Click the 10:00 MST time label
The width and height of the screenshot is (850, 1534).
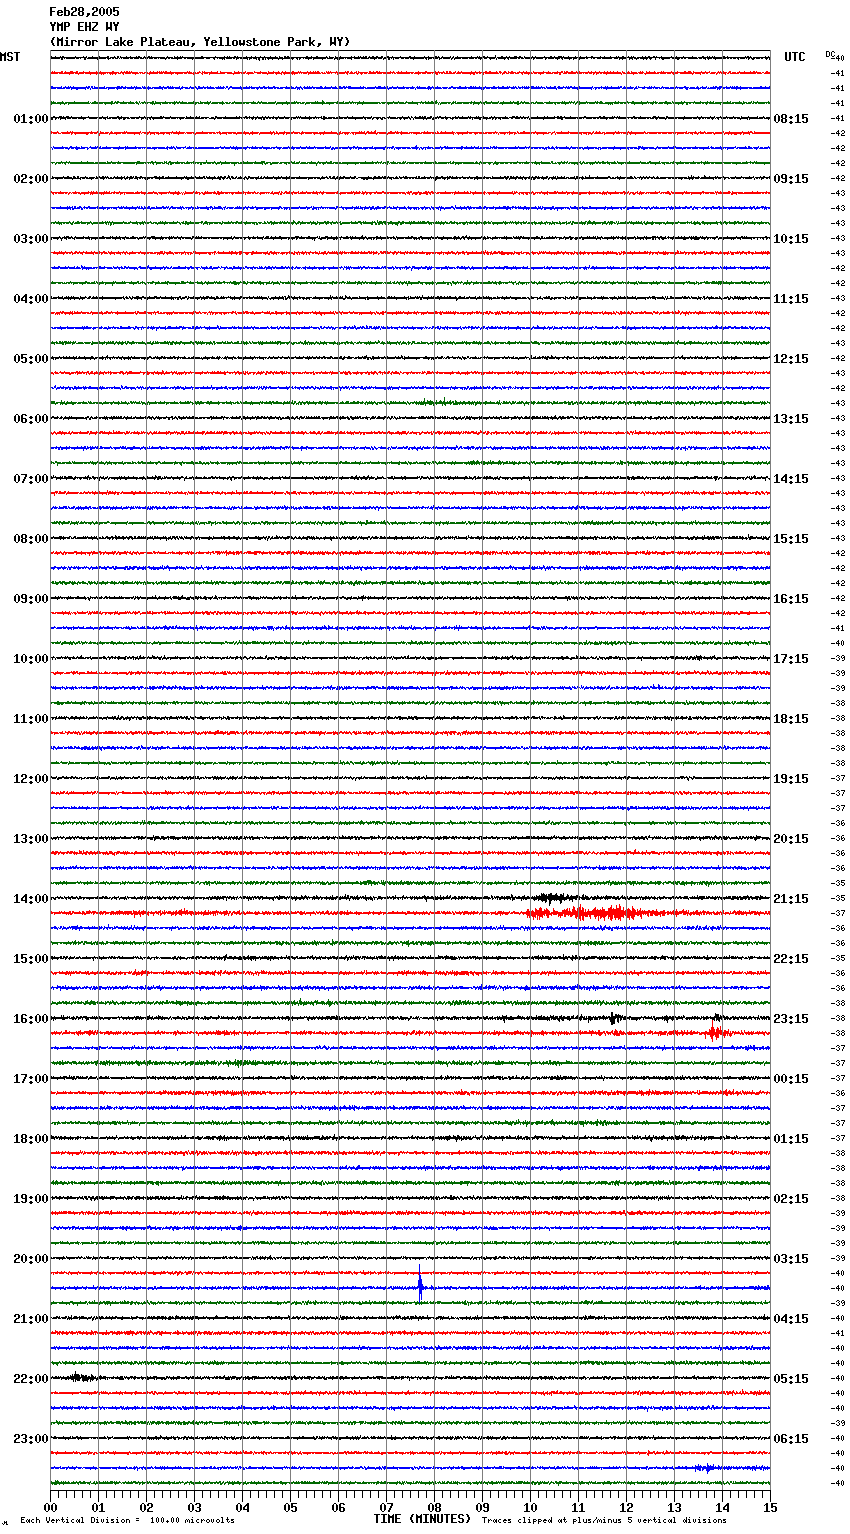tap(31, 659)
